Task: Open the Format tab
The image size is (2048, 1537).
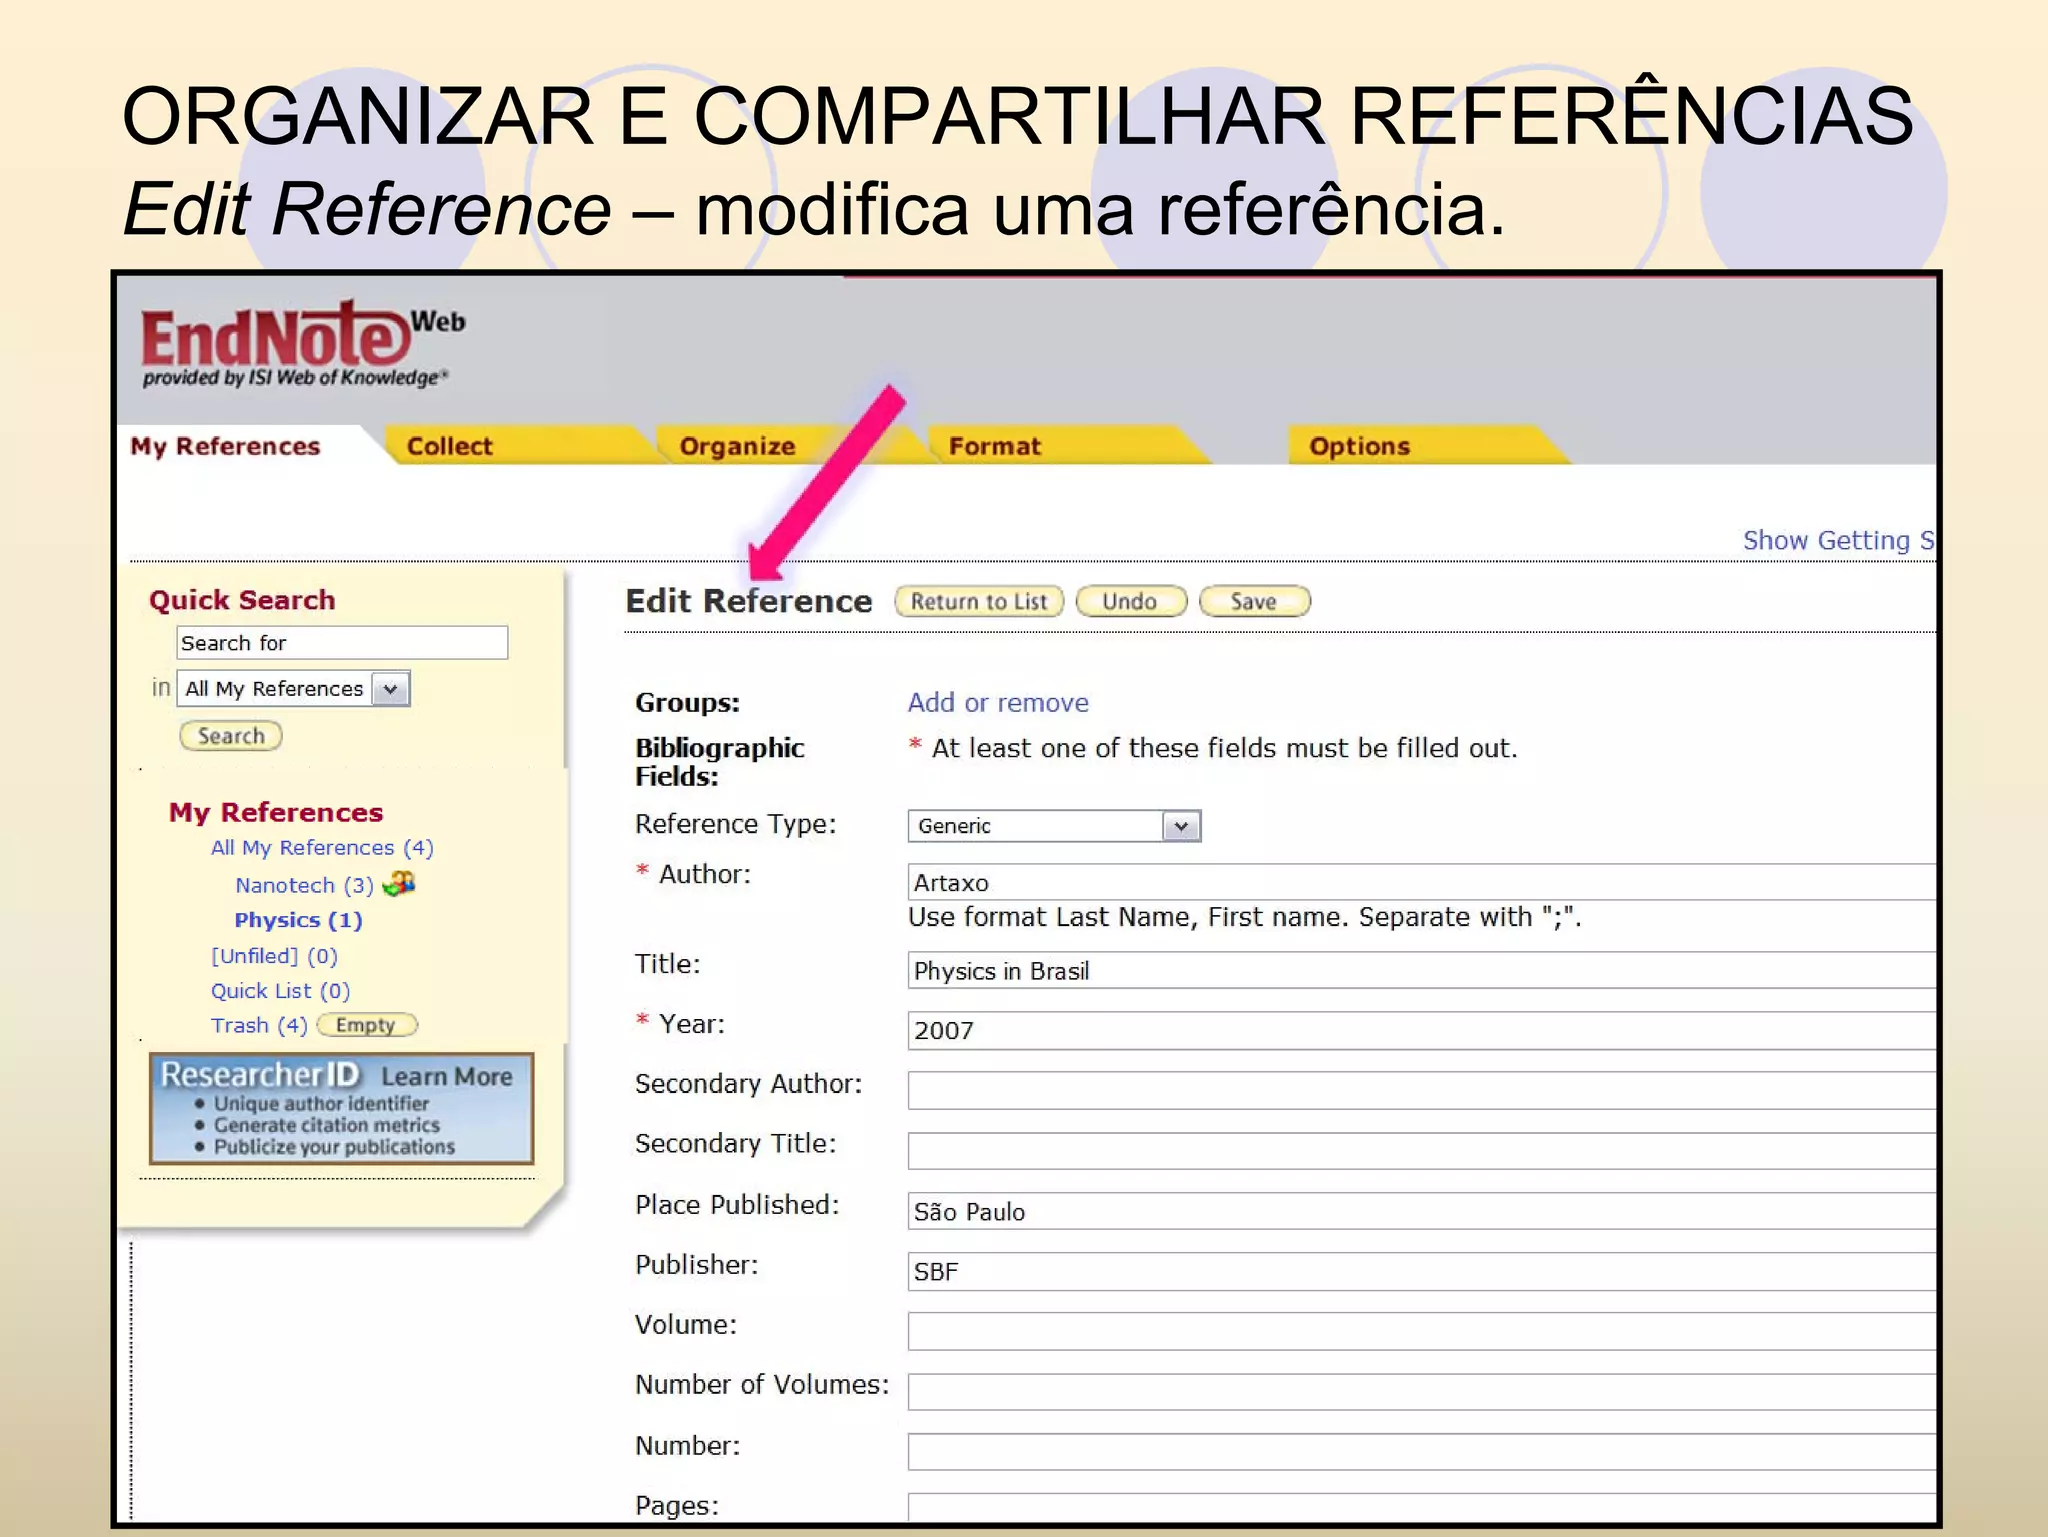Action: tap(995, 446)
